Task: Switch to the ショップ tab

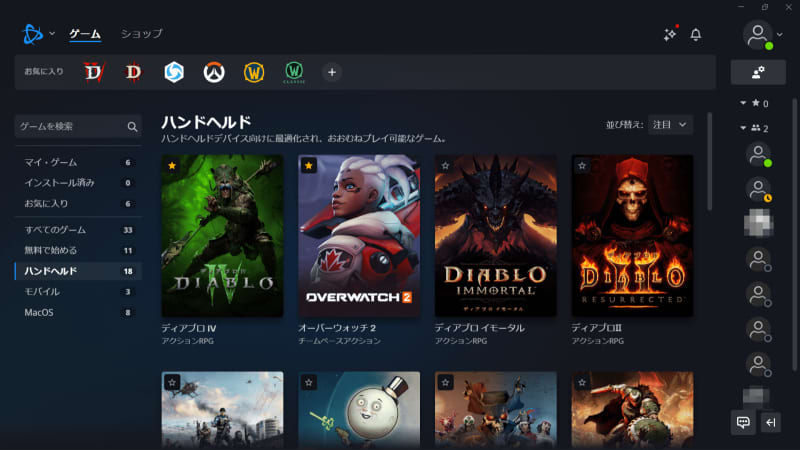Action: click(141, 34)
